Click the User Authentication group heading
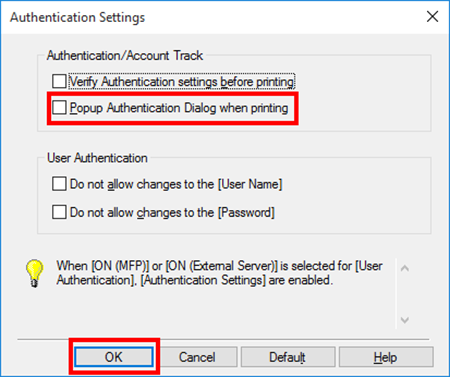Screen dimensions: 450x377 click(x=97, y=158)
